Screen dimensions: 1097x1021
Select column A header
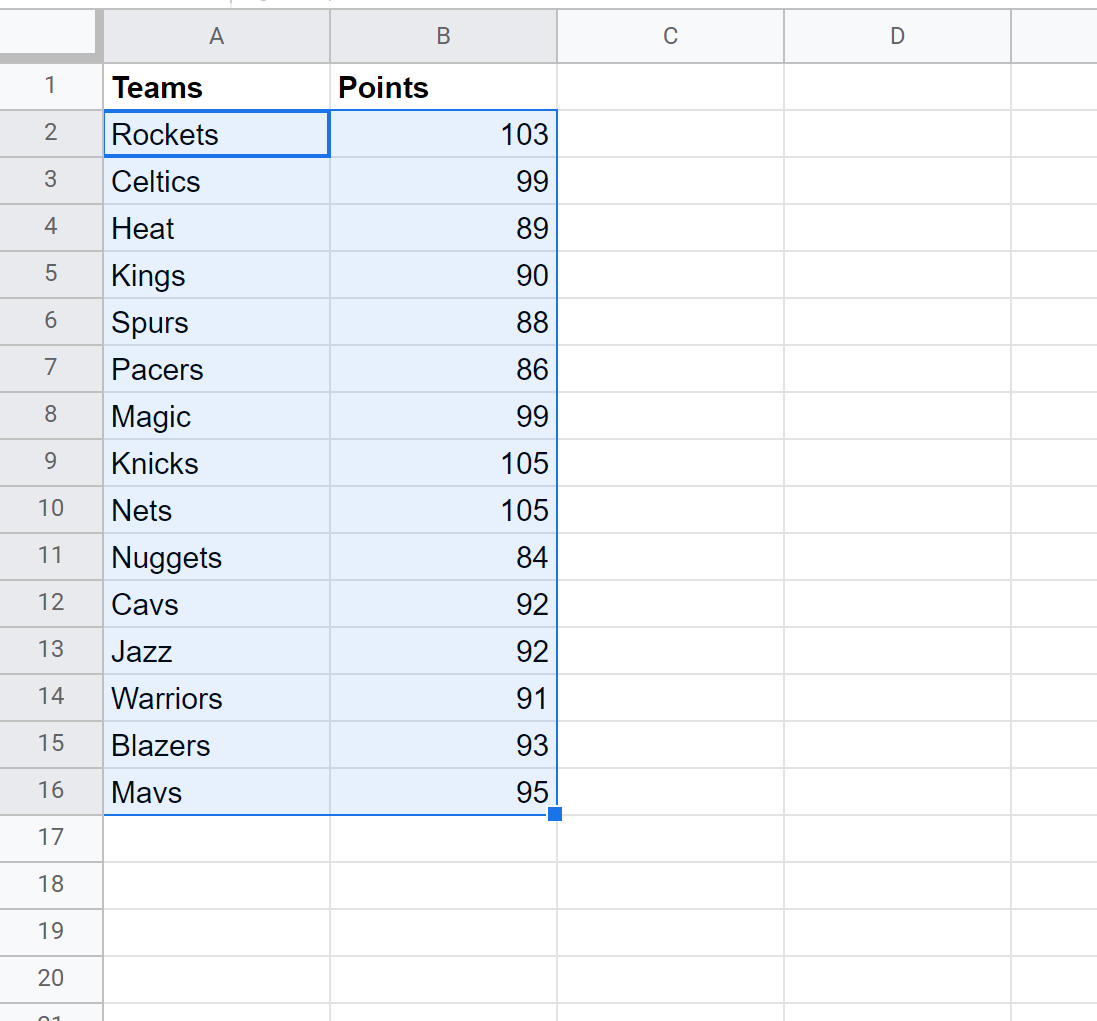pos(216,36)
